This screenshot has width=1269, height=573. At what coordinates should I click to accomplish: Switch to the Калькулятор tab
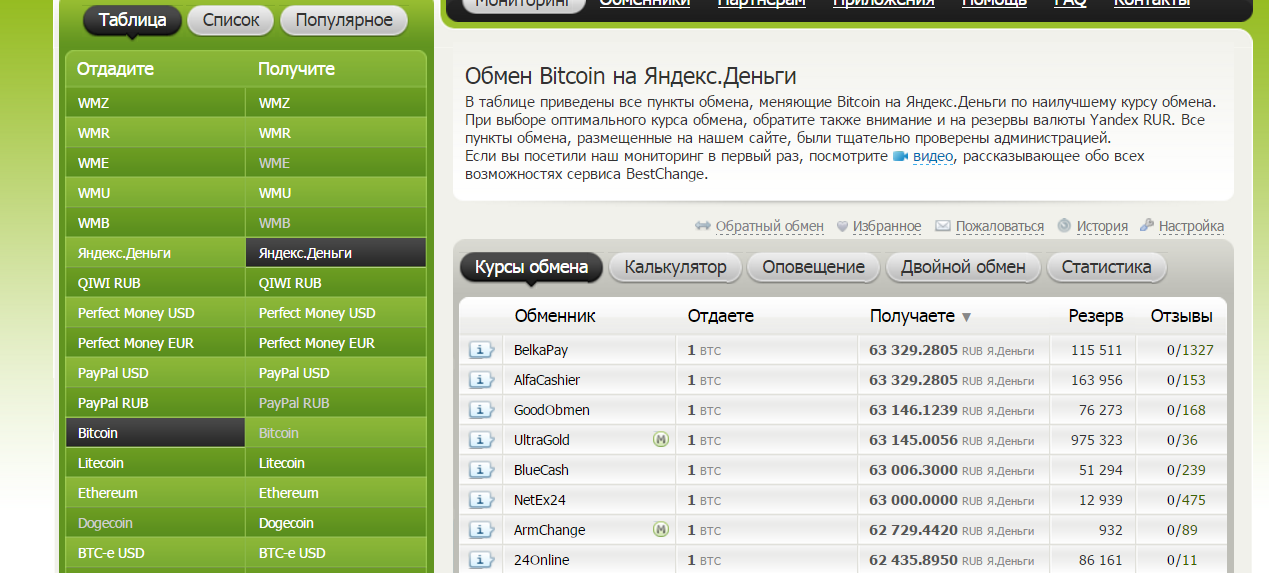point(674,267)
